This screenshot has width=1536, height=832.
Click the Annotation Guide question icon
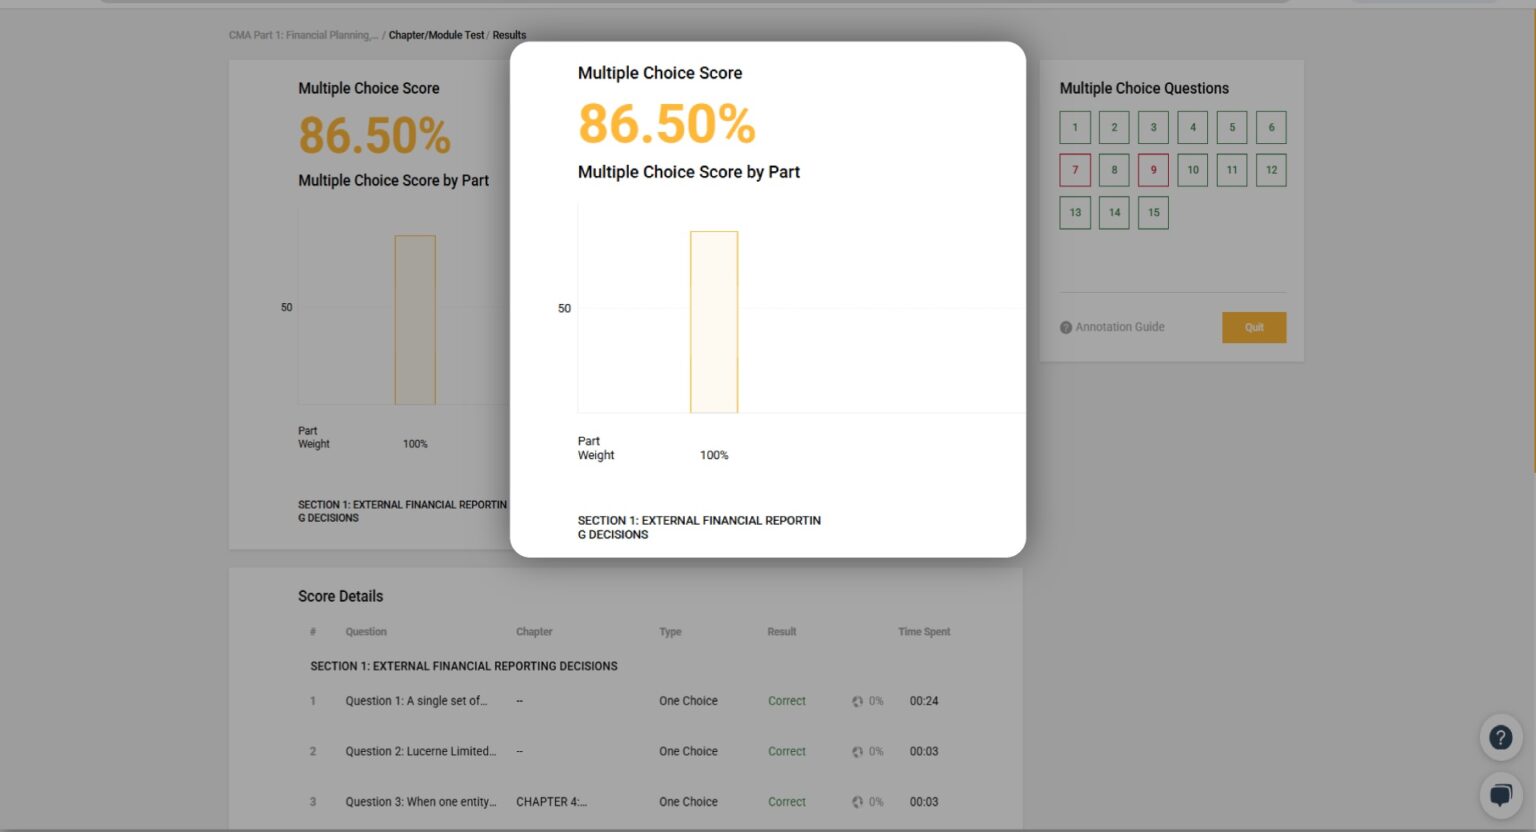click(1066, 328)
